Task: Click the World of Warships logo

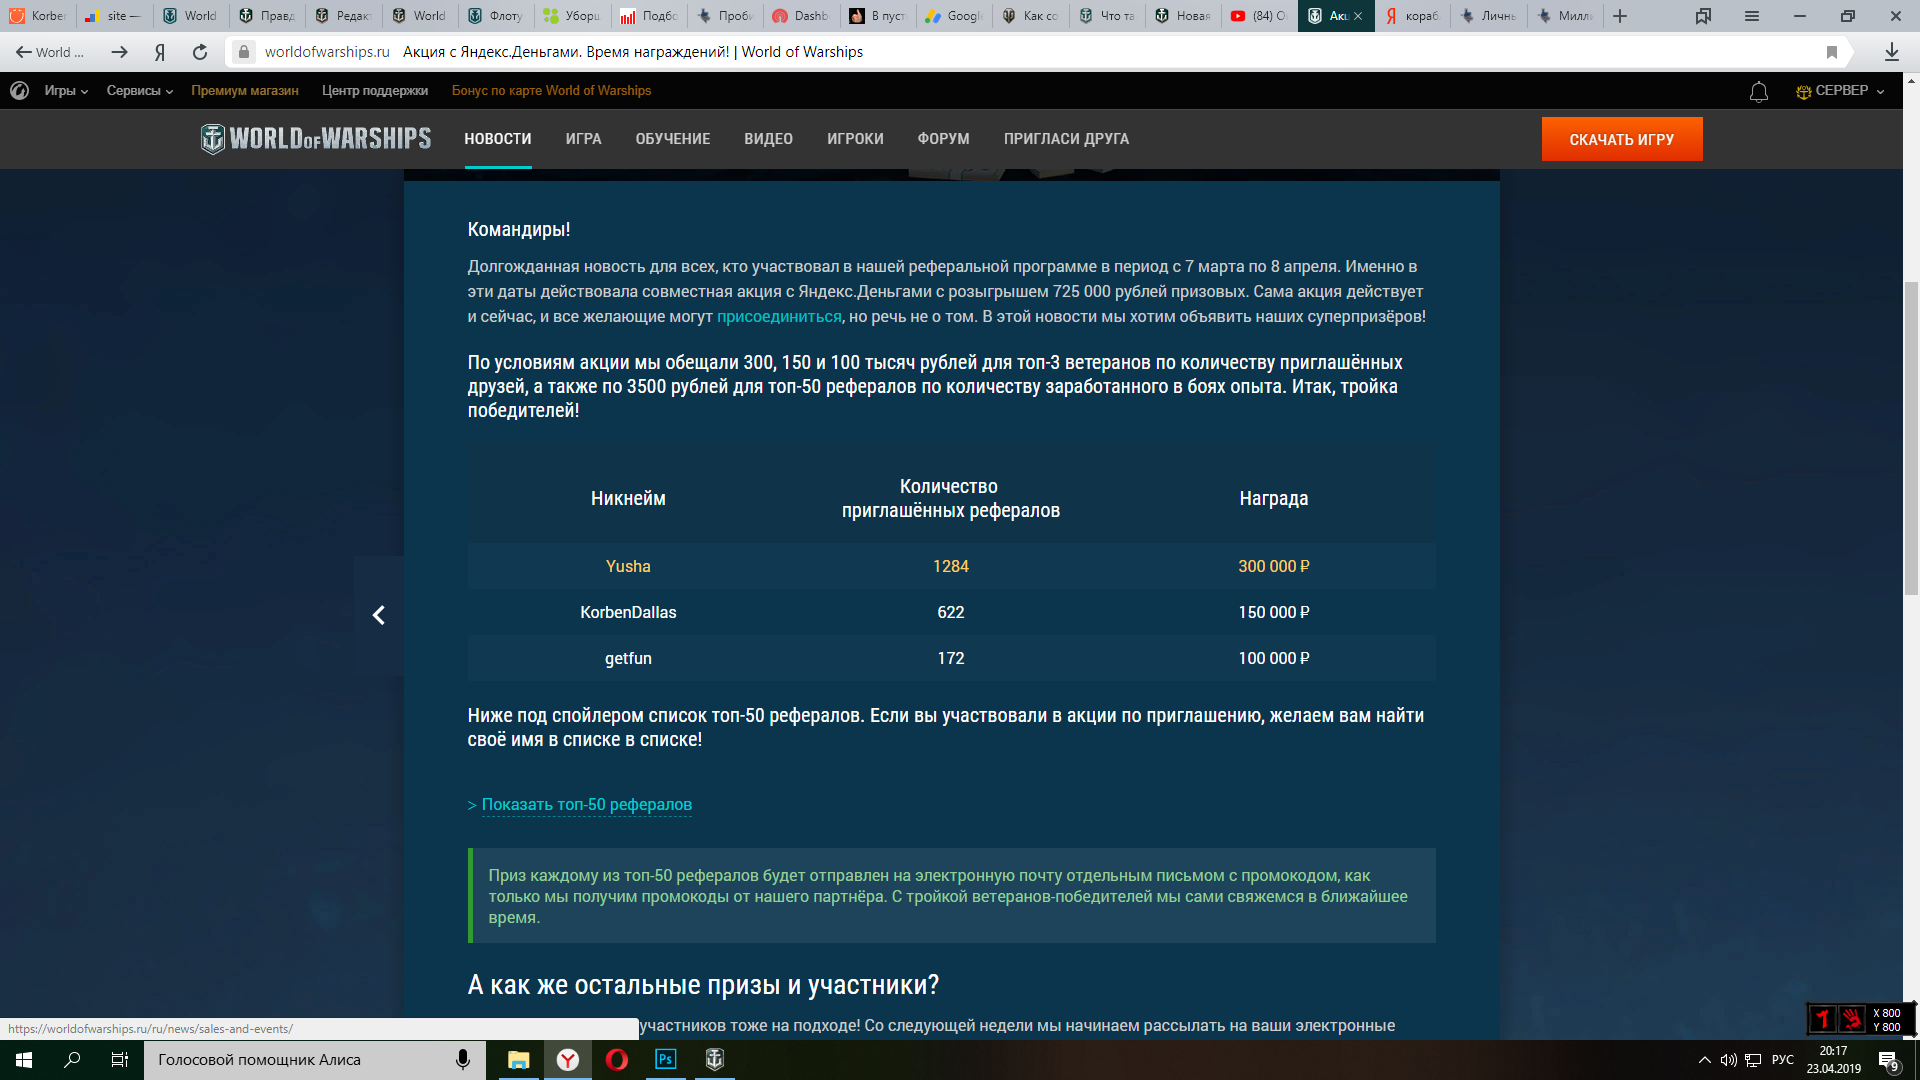Action: (316, 138)
